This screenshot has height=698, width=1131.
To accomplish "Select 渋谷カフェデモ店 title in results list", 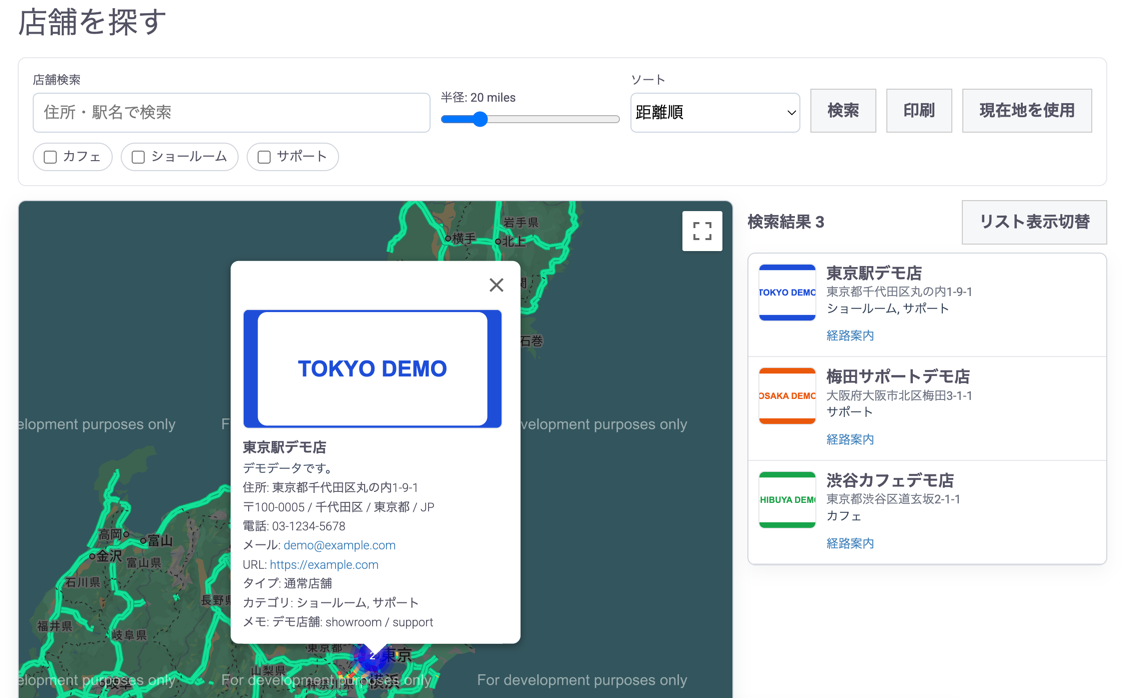I will click(x=890, y=480).
